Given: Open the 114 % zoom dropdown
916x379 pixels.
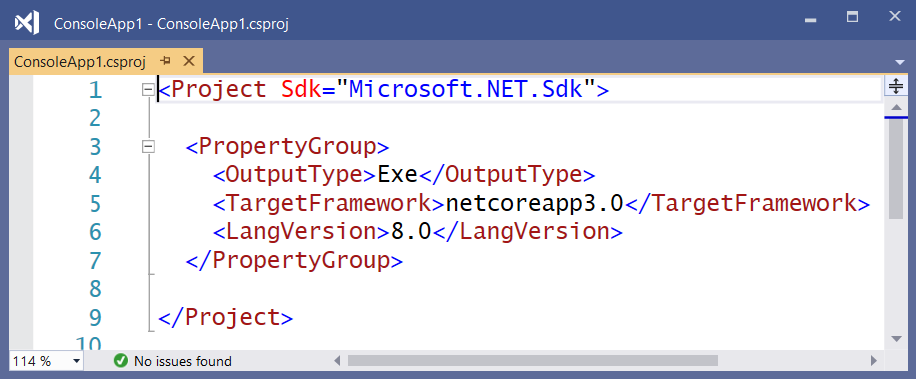Looking at the screenshot, I should (77, 361).
